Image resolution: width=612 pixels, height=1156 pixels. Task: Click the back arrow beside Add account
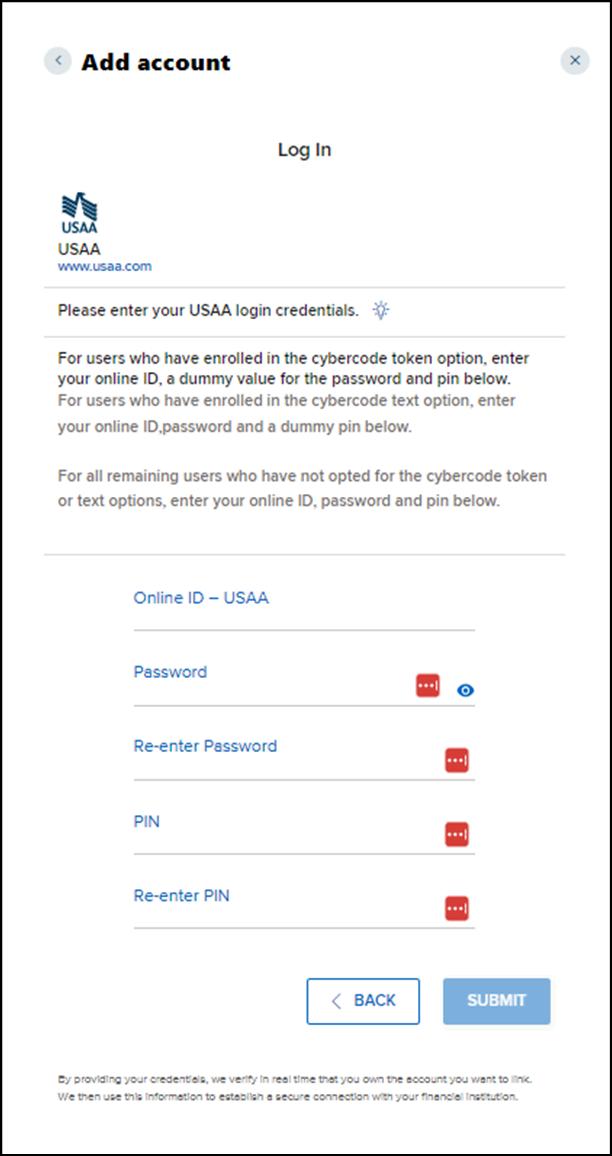58,61
